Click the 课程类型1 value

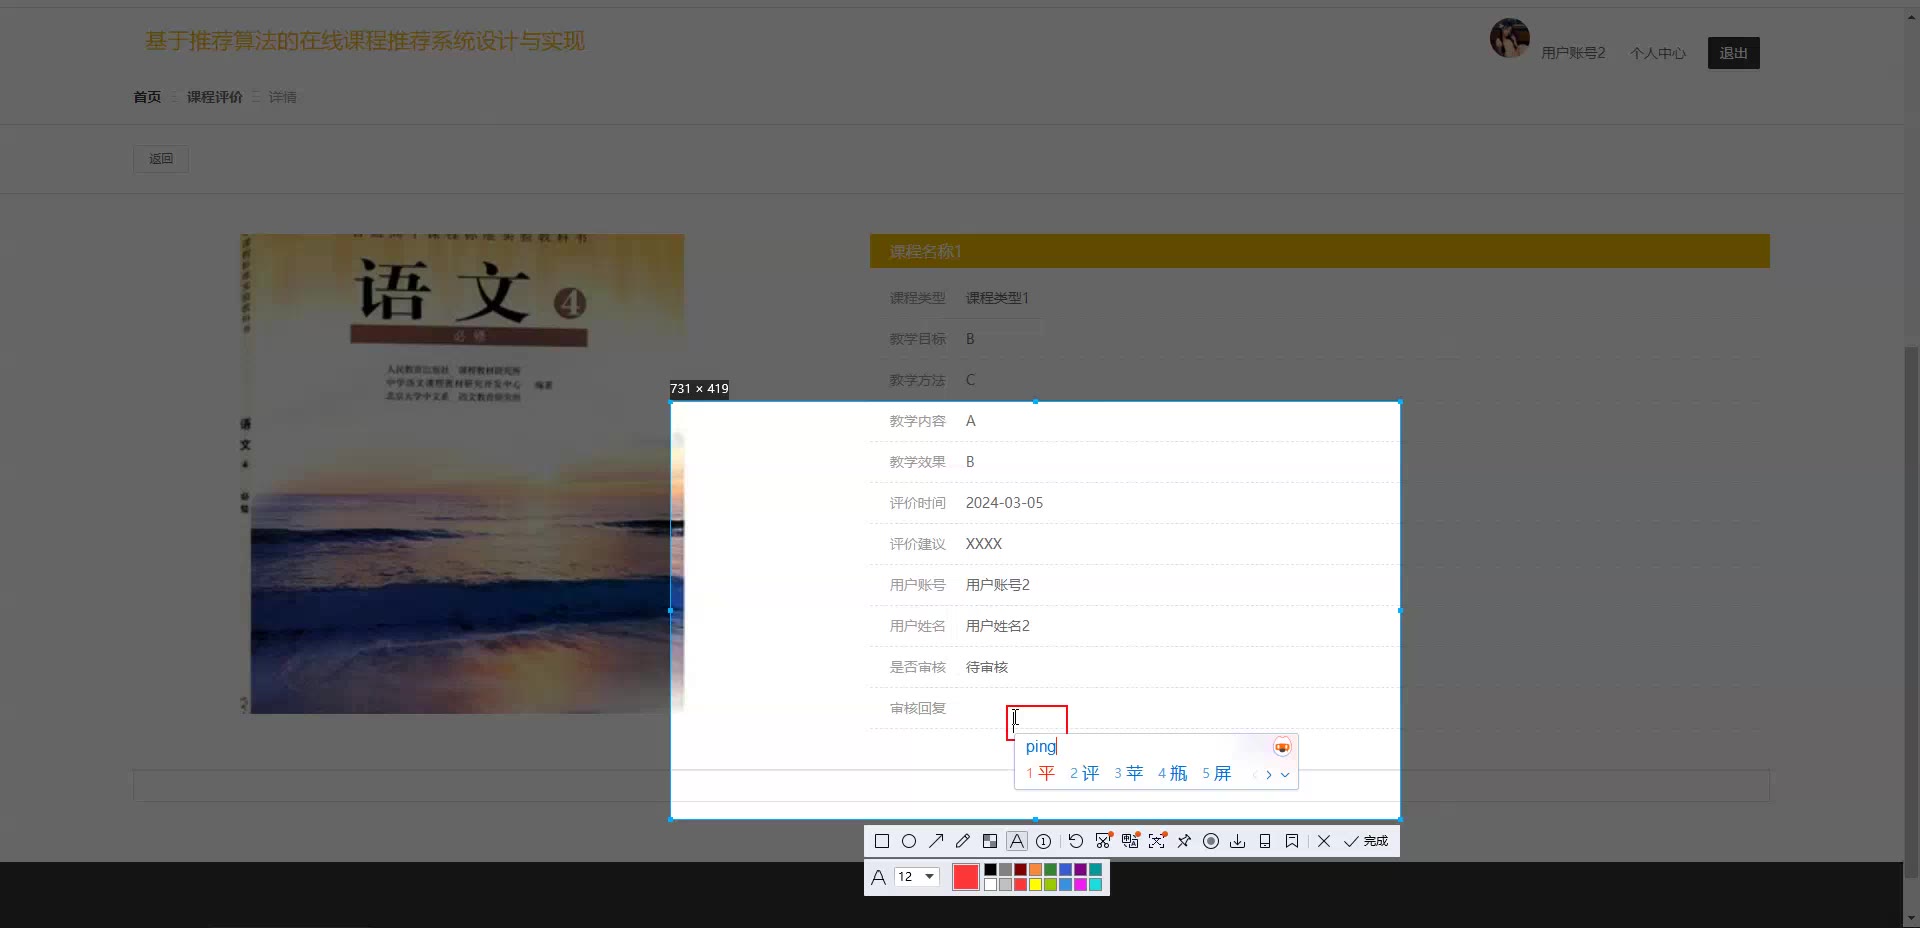(997, 298)
